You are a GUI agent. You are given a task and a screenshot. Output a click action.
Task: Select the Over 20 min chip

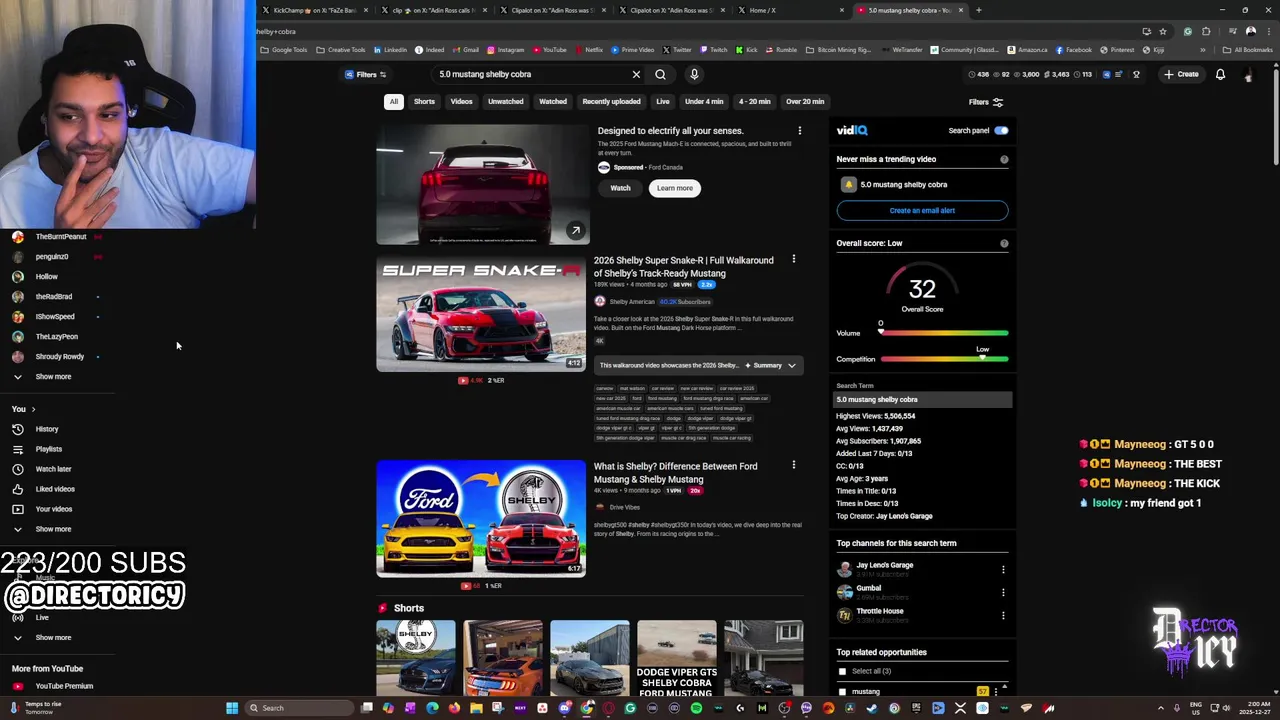coord(805,101)
